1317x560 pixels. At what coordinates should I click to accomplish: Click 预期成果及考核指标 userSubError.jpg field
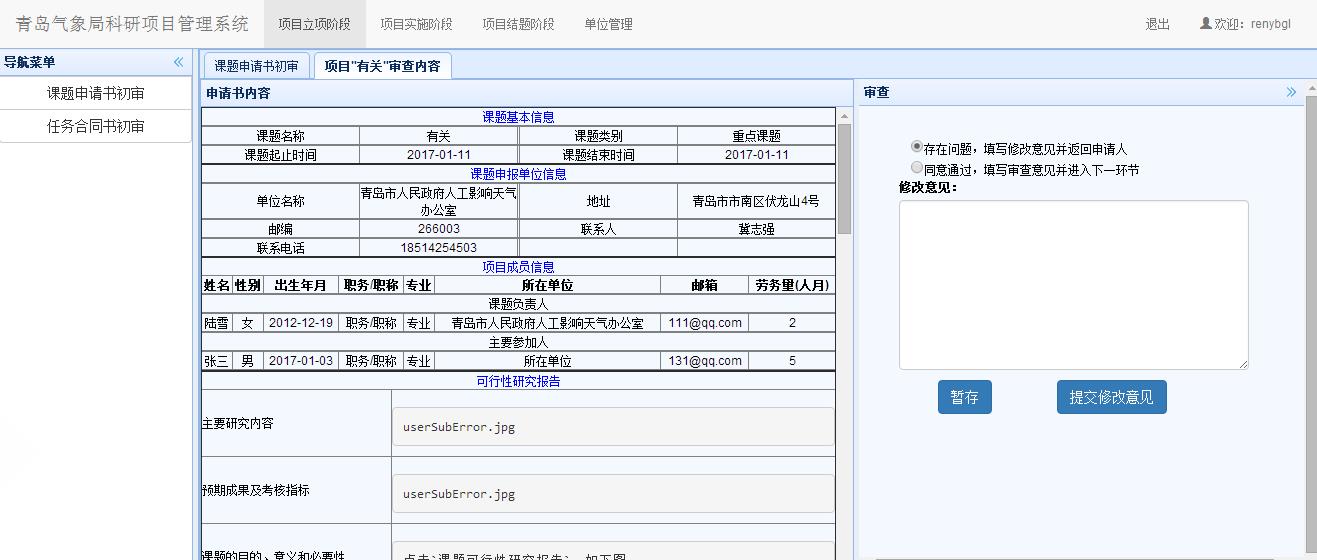point(613,494)
